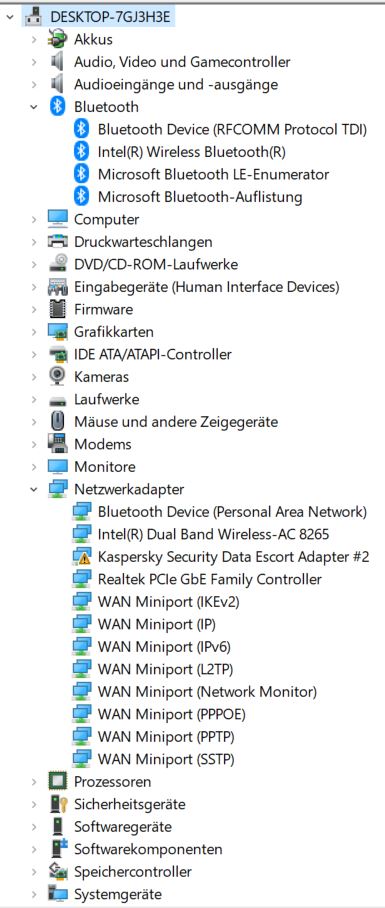This screenshot has height=908, width=385.
Task: Collapse the DESKTOP-7GJ3H3E root node
Action: (x=10, y=17)
